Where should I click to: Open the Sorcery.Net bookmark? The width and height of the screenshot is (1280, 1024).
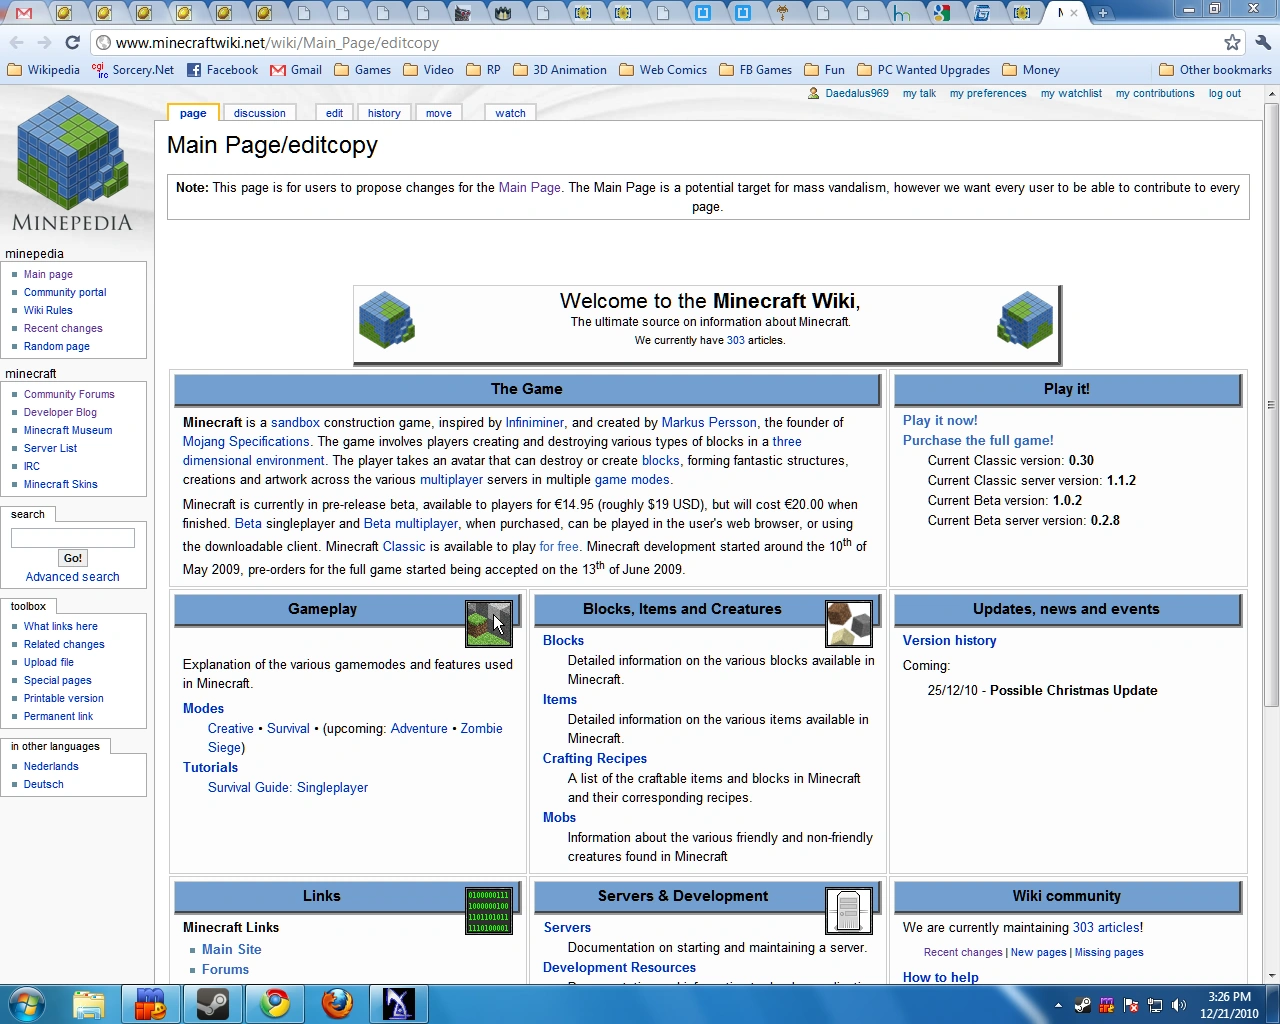(133, 70)
